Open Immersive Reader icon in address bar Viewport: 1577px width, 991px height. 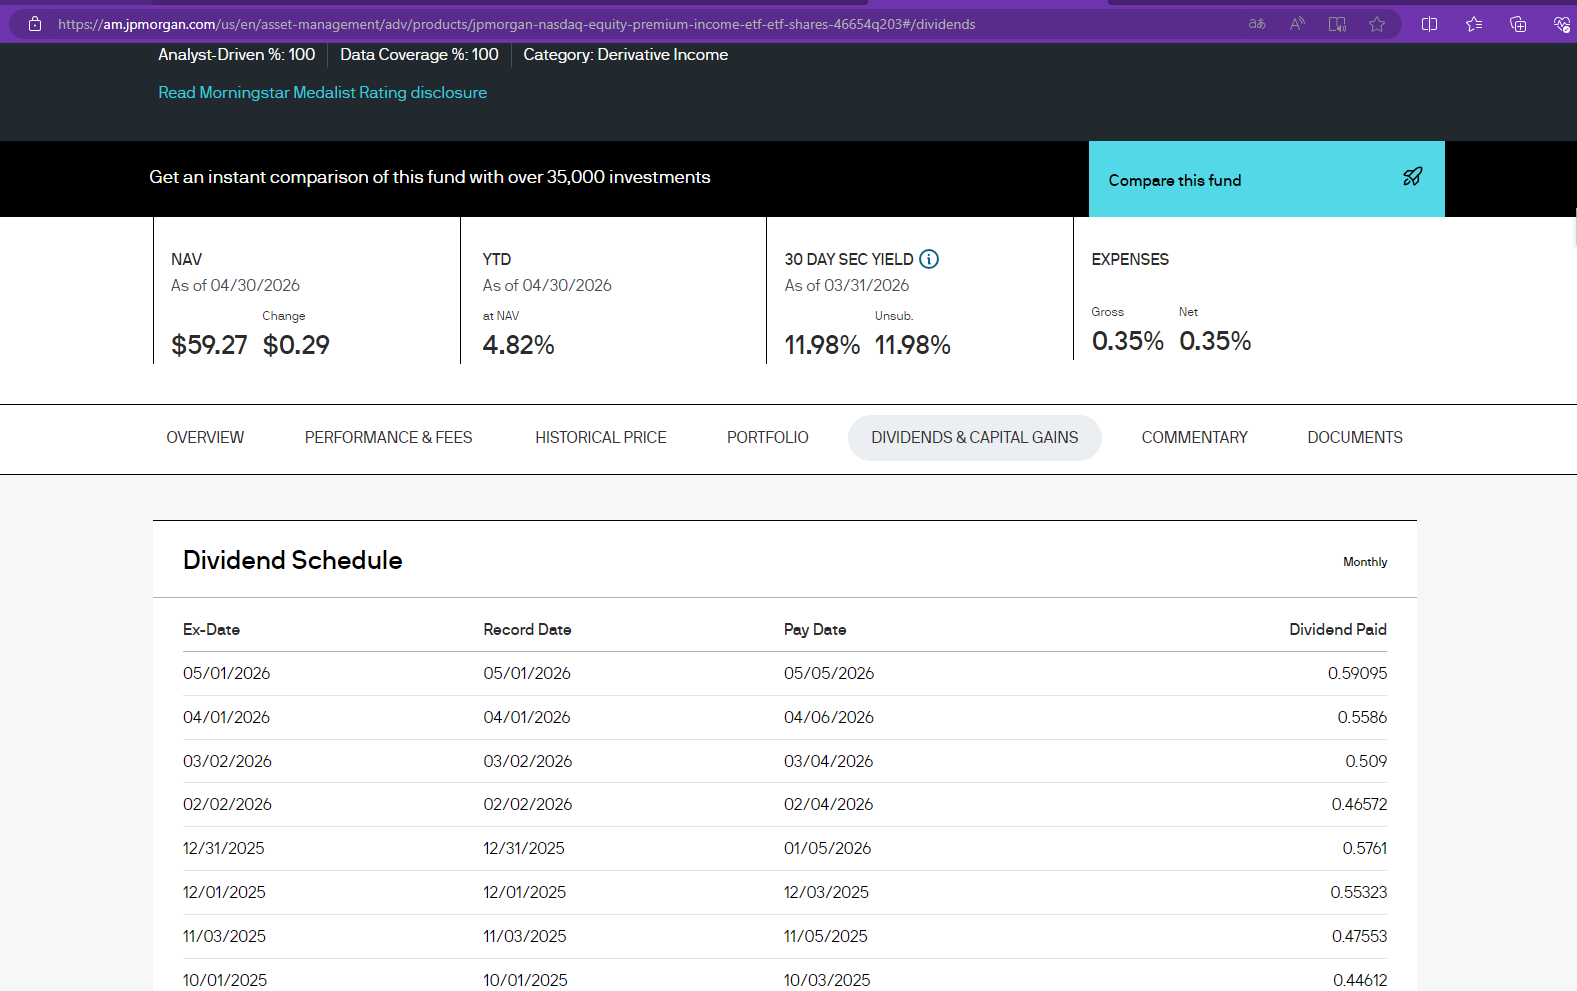pyautogui.click(x=1337, y=24)
